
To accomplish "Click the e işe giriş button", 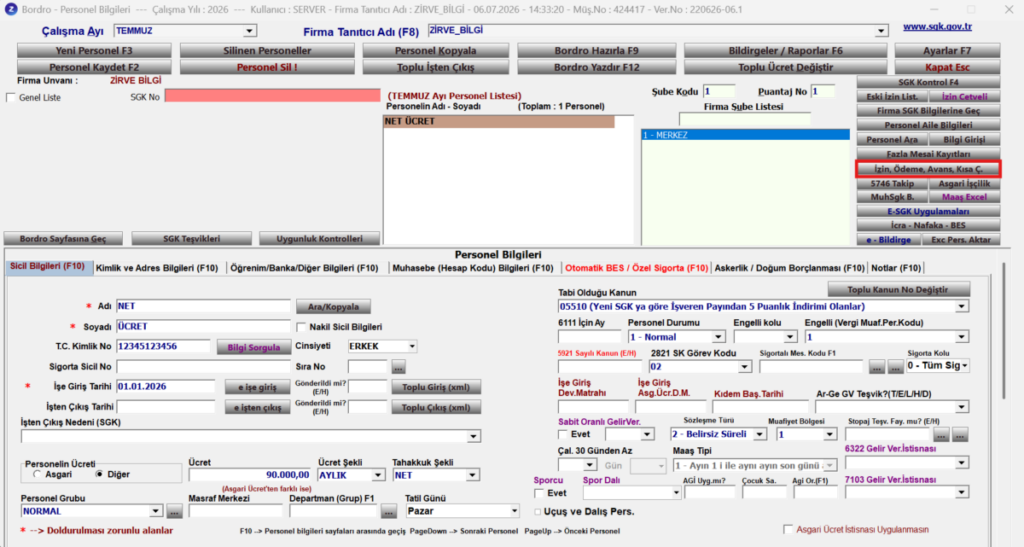I will click(x=257, y=387).
